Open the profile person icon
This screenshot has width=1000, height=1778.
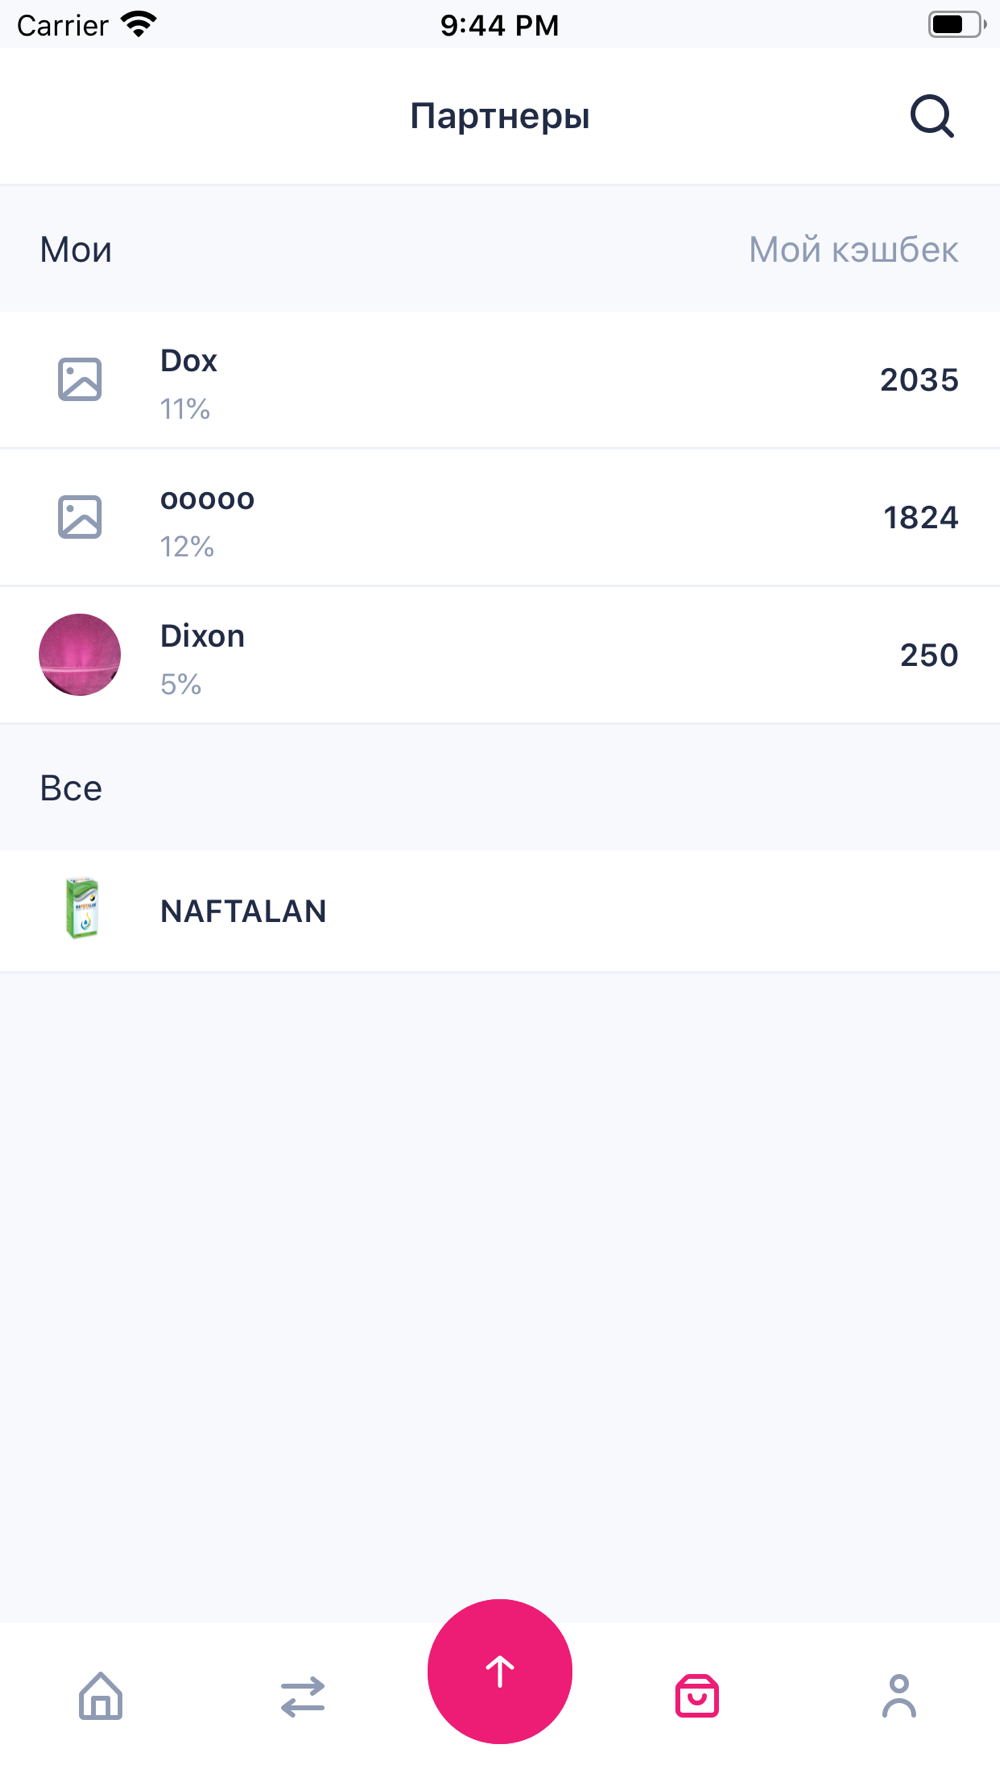(899, 1696)
